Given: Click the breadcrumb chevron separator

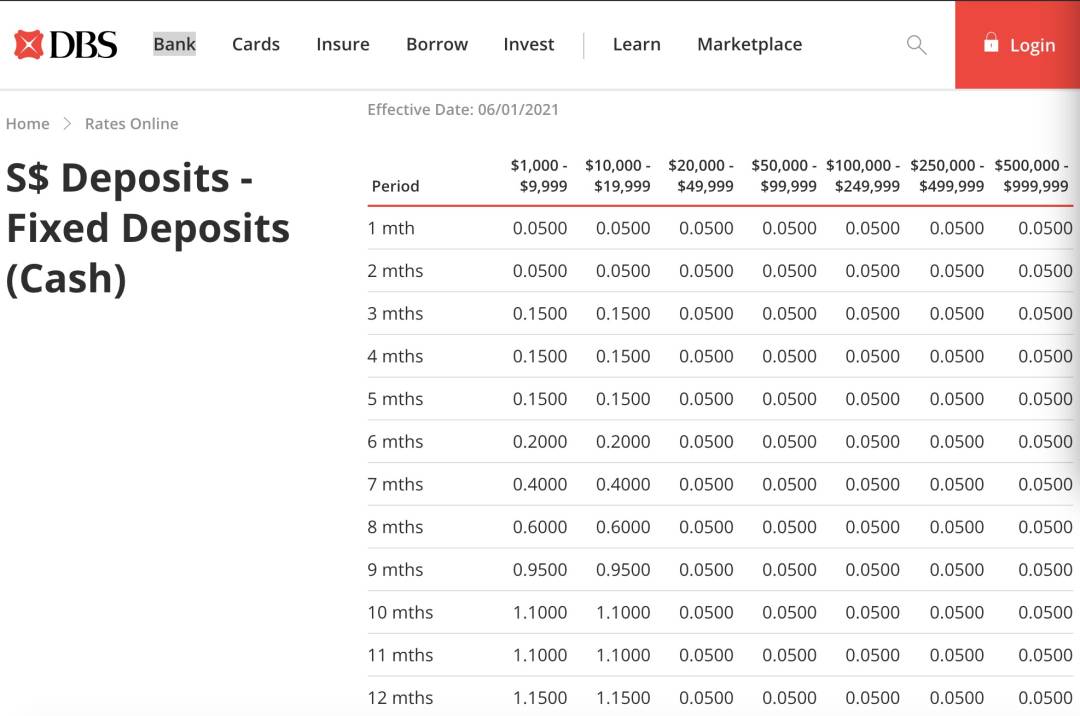Looking at the screenshot, I should coord(67,124).
